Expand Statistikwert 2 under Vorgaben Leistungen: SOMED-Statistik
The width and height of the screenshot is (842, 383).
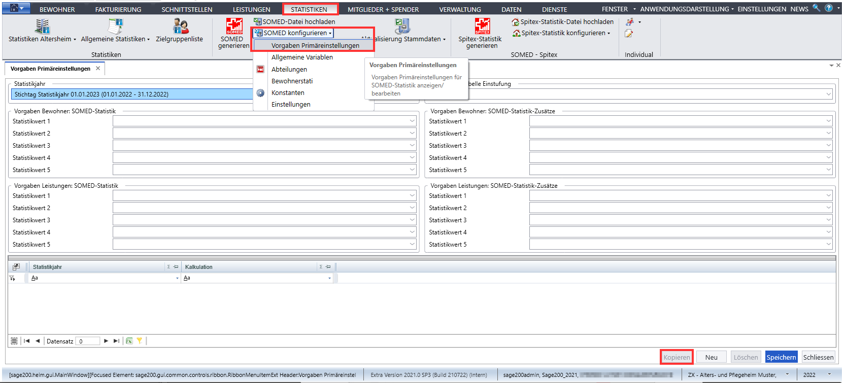pos(412,207)
